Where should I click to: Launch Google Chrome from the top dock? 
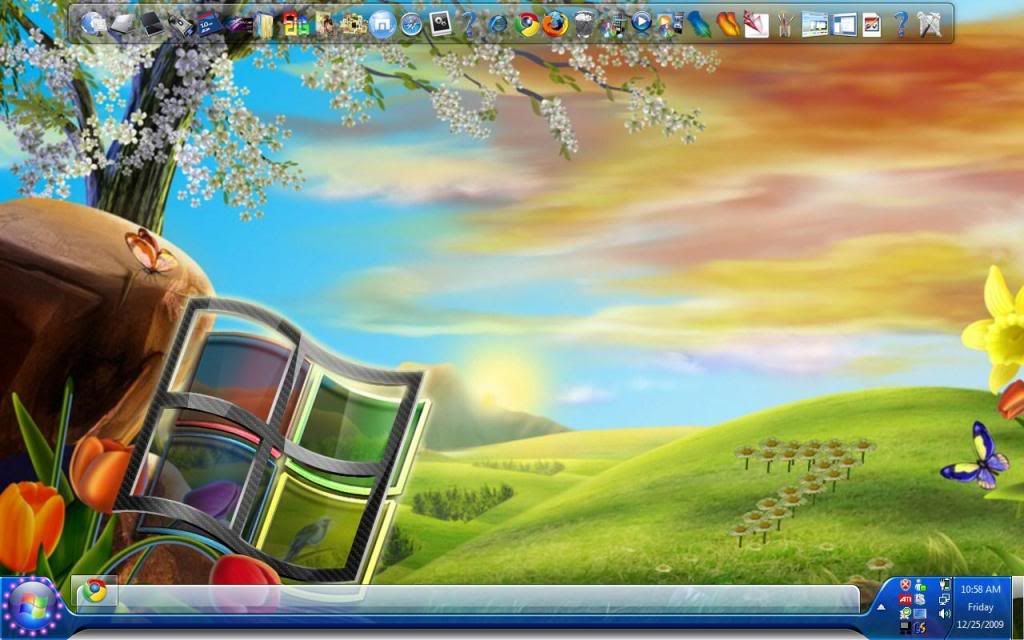(x=527, y=24)
